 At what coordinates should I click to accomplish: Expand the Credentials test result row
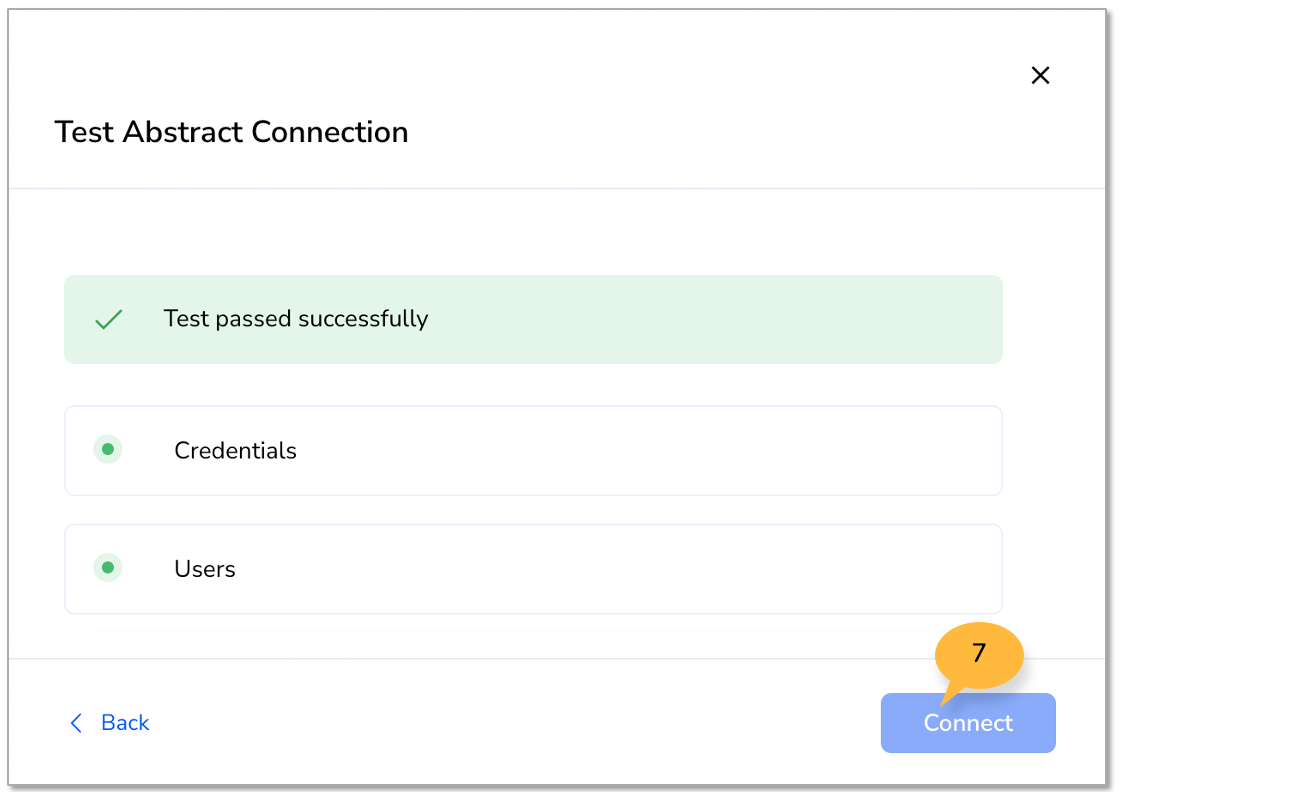tap(533, 450)
